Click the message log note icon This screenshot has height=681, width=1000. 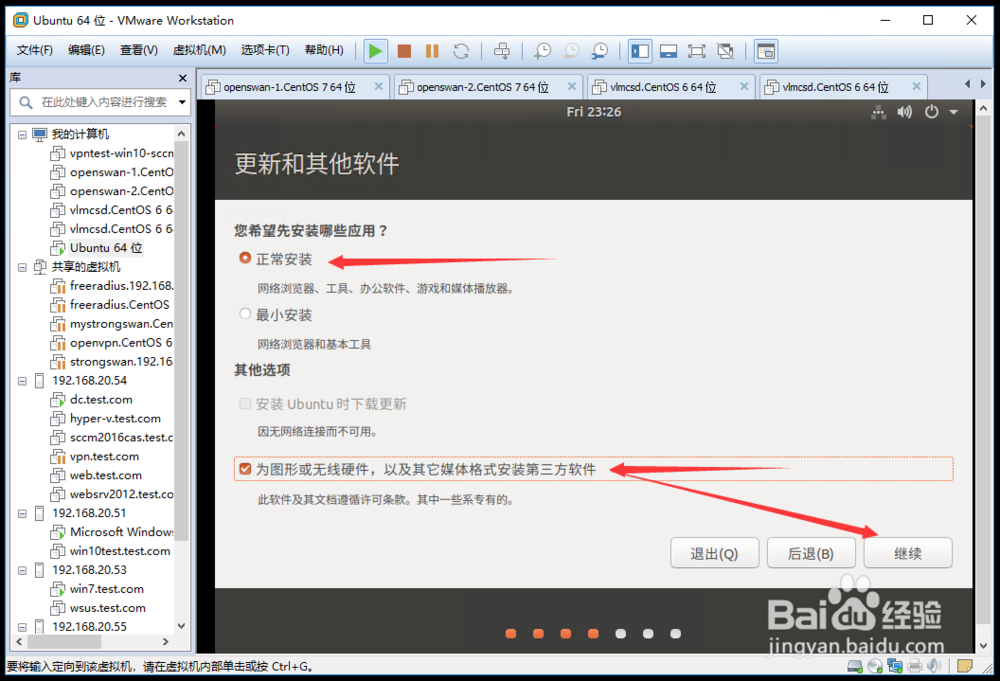coord(965,666)
